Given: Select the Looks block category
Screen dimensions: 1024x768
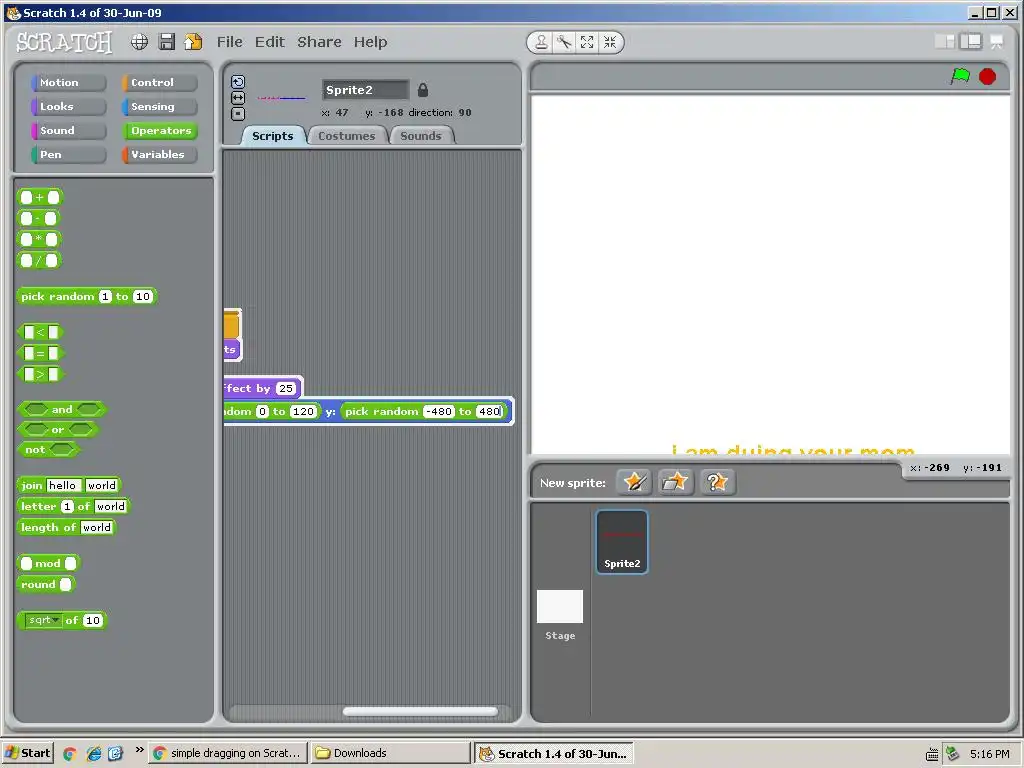Looking at the screenshot, I should [68, 106].
